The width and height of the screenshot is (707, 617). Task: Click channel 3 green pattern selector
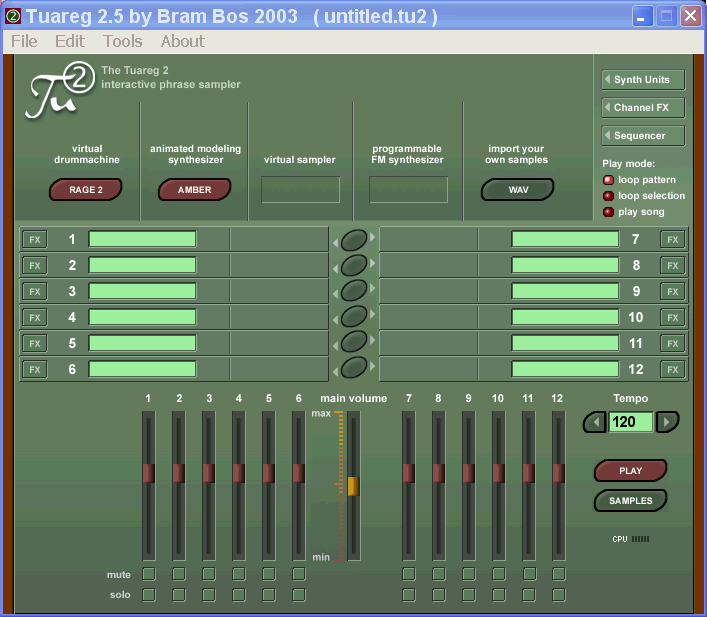point(142,292)
